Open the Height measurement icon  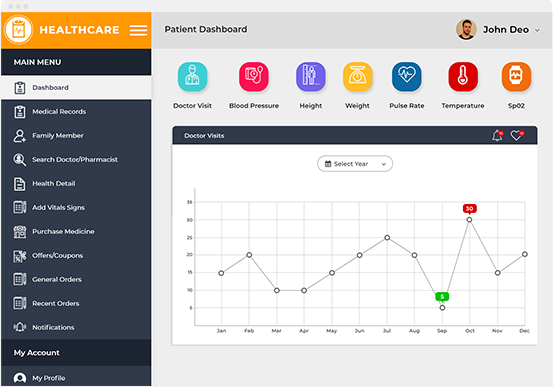click(x=310, y=77)
